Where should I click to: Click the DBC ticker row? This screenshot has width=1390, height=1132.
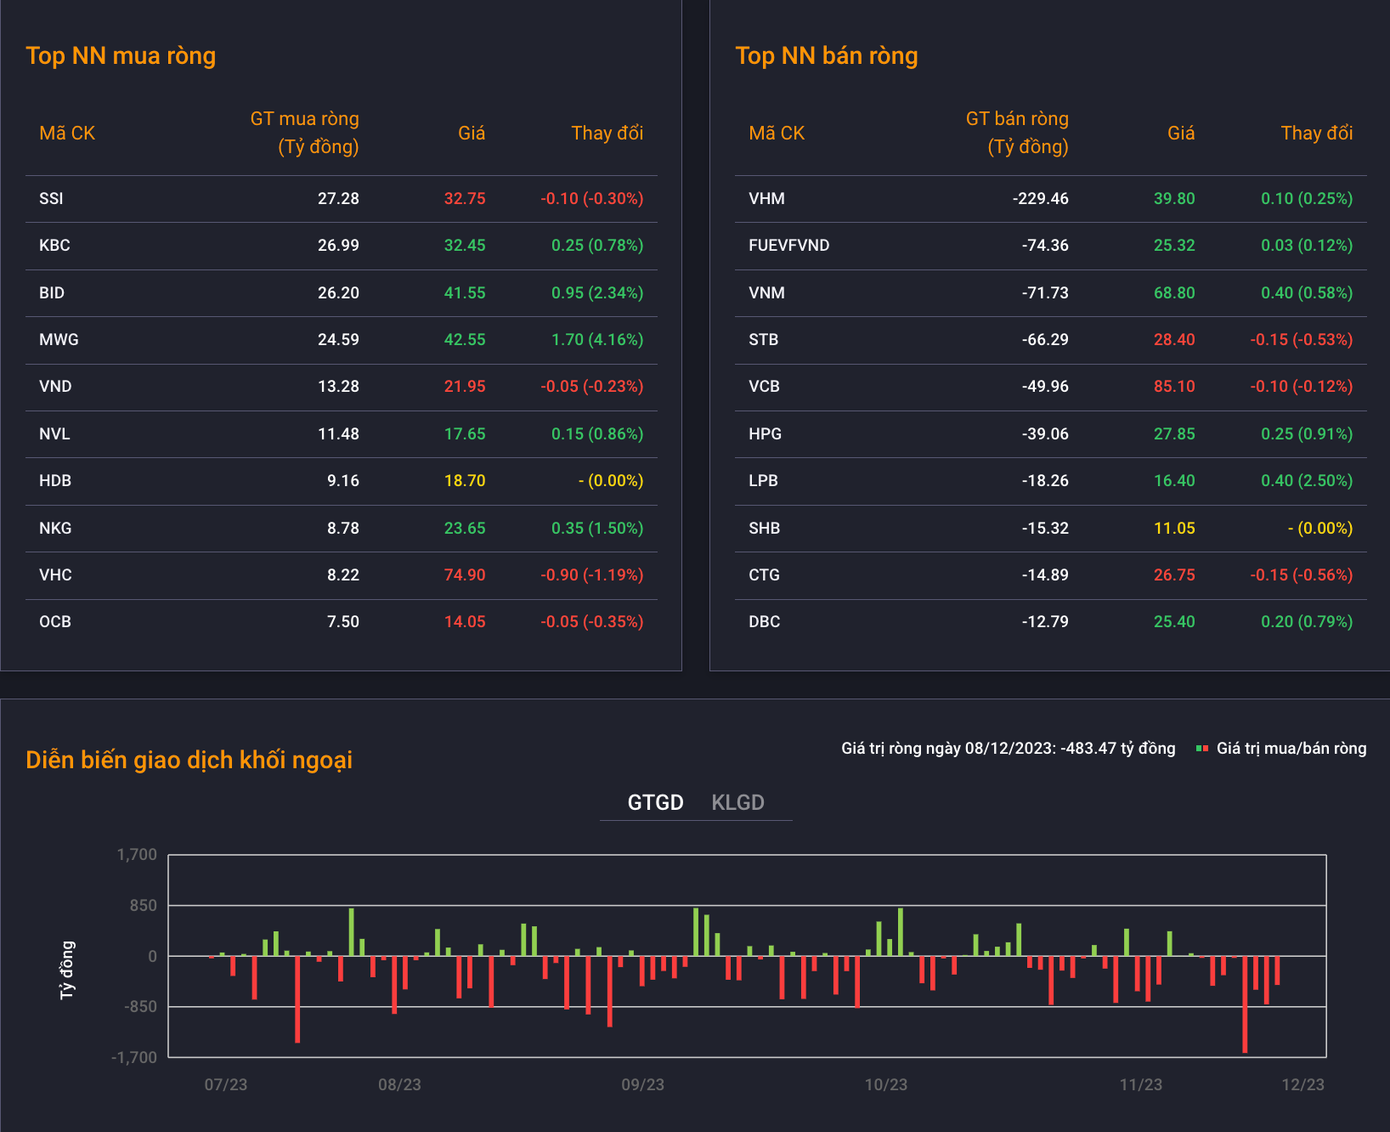pos(764,622)
